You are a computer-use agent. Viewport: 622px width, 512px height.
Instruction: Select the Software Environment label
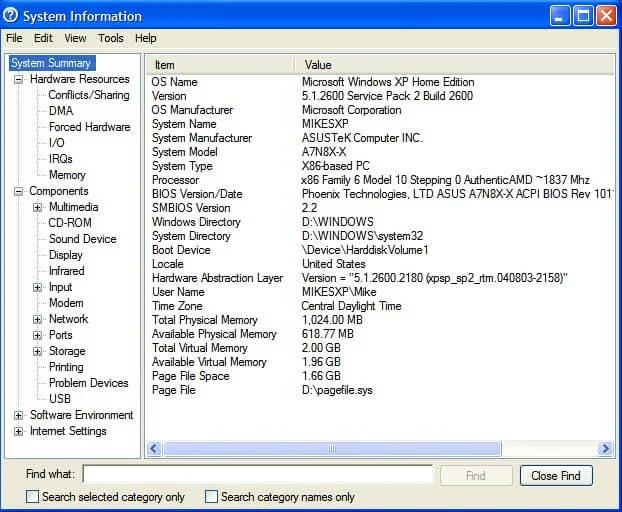82,415
